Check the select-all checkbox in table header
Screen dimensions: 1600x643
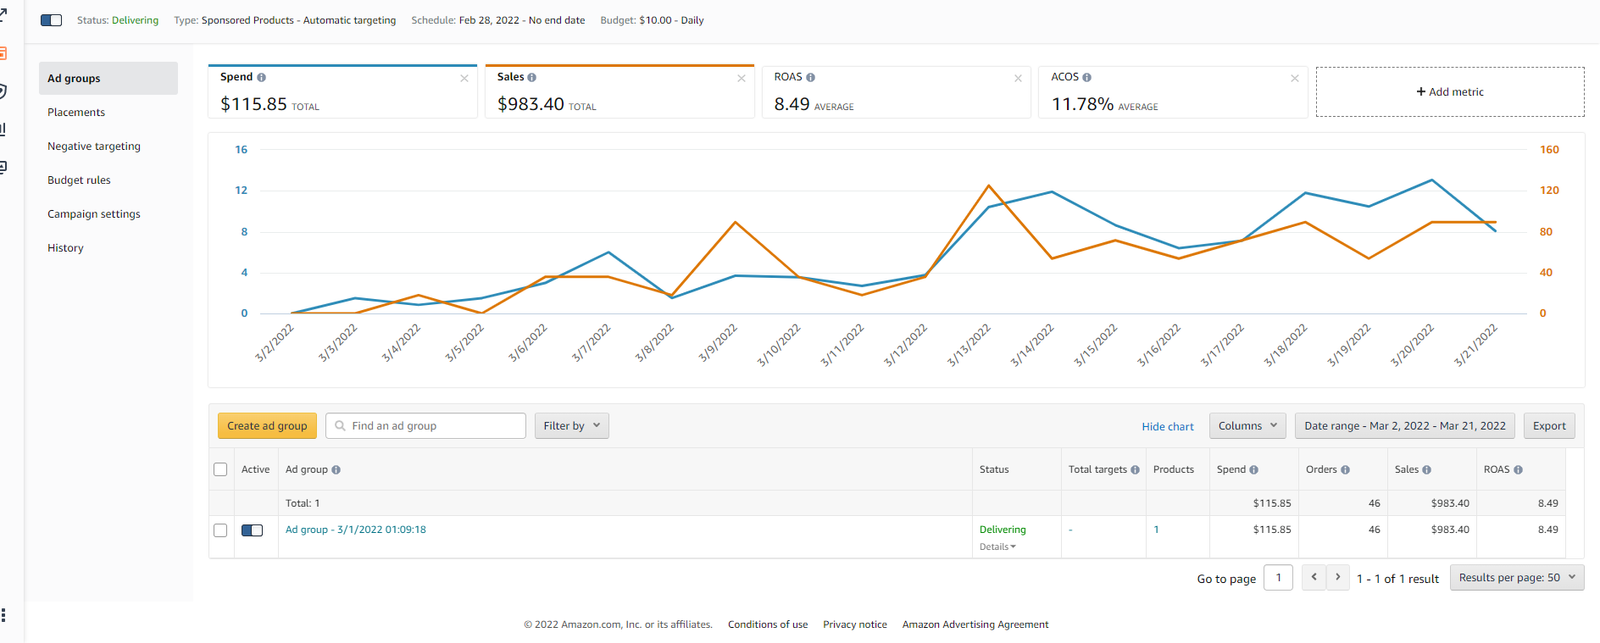point(220,470)
